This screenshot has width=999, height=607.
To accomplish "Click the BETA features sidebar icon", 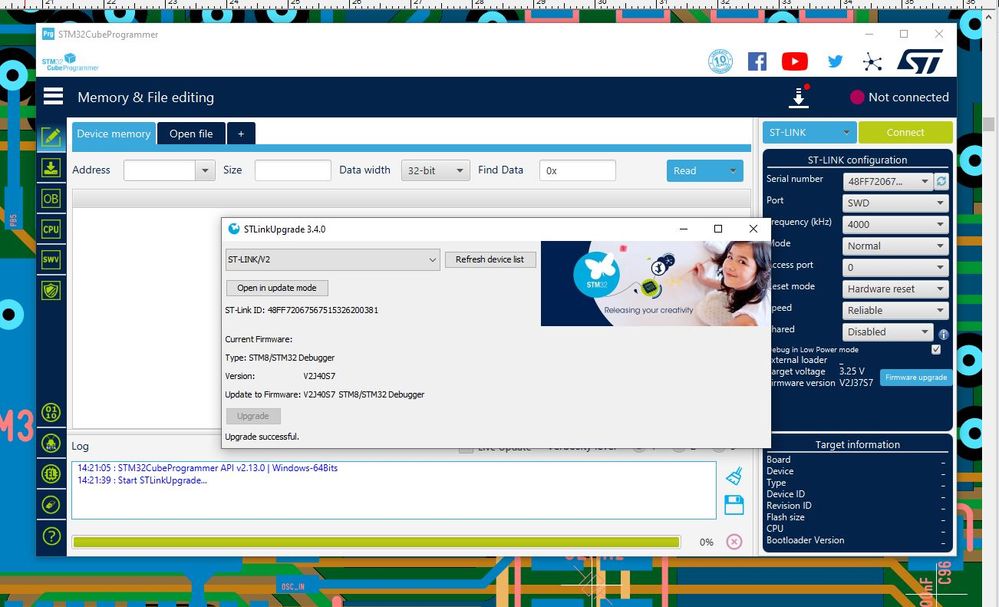I will pos(51,443).
